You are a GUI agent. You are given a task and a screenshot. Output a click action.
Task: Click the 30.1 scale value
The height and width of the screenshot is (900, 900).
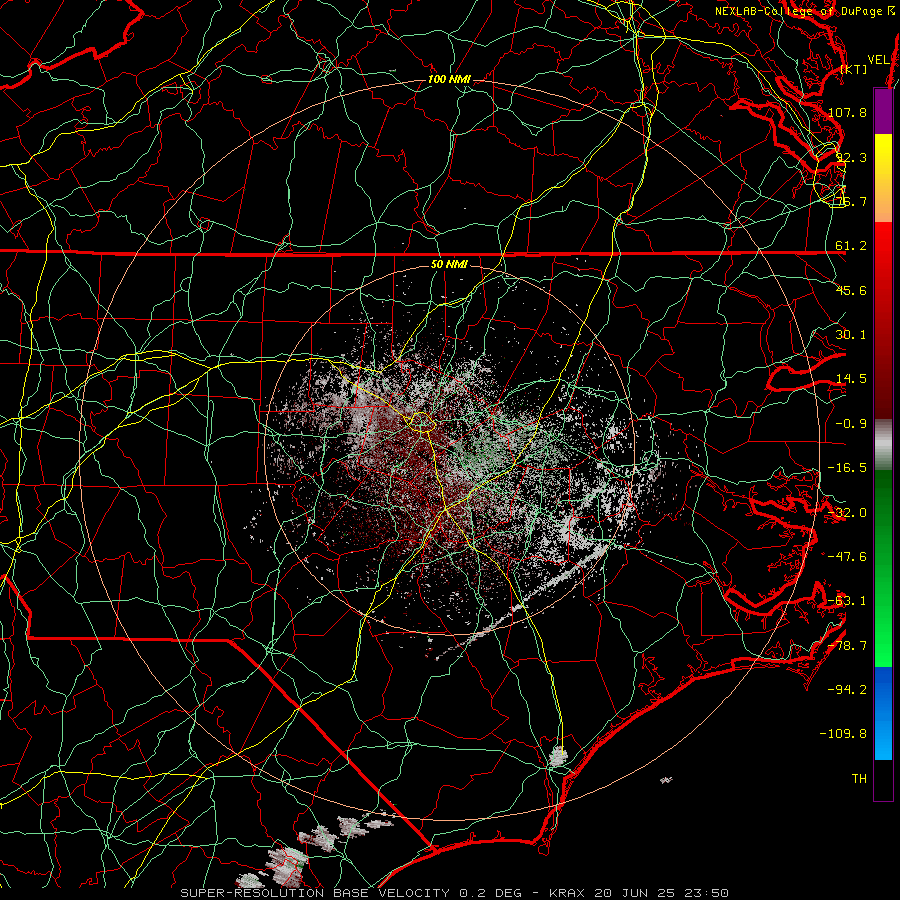(x=851, y=335)
